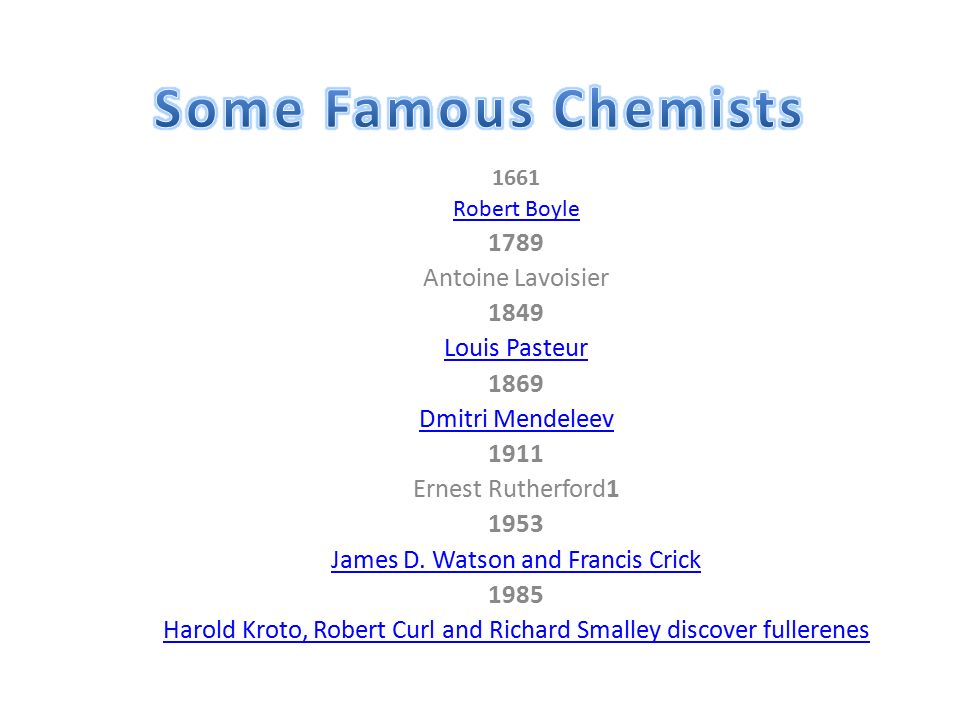This screenshot has width=960, height=720.
Task: Click the year 1985 label
Action: 516,595
